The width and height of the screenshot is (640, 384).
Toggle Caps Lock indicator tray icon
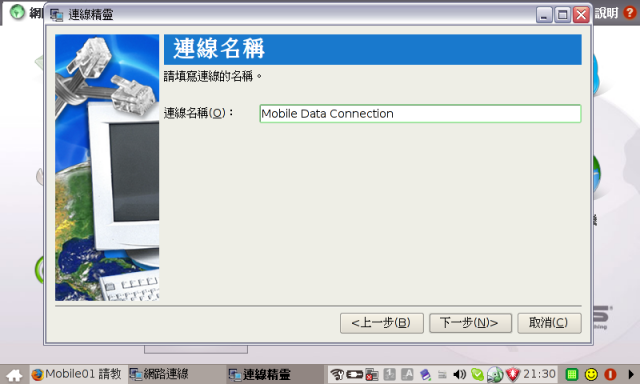click(x=407, y=374)
